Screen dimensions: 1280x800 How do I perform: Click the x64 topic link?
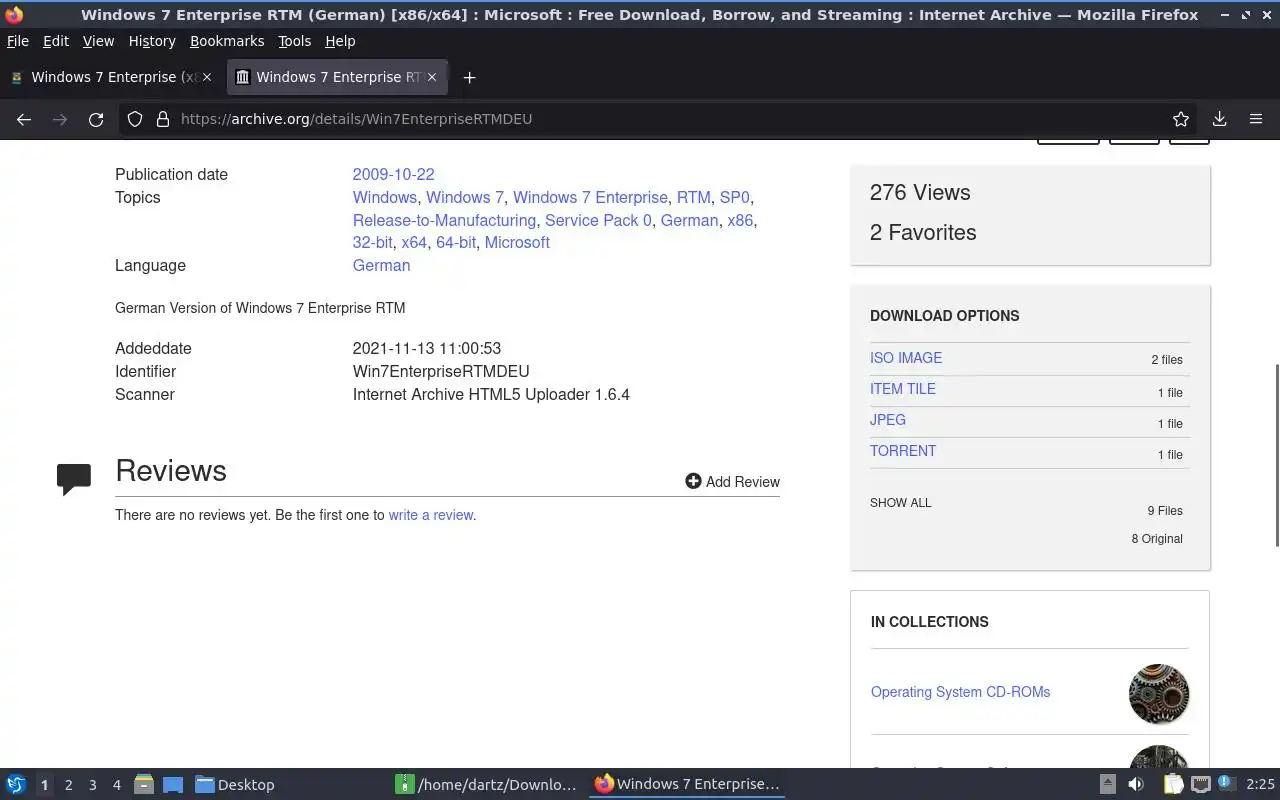pyautogui.click(x=414, y=242)
